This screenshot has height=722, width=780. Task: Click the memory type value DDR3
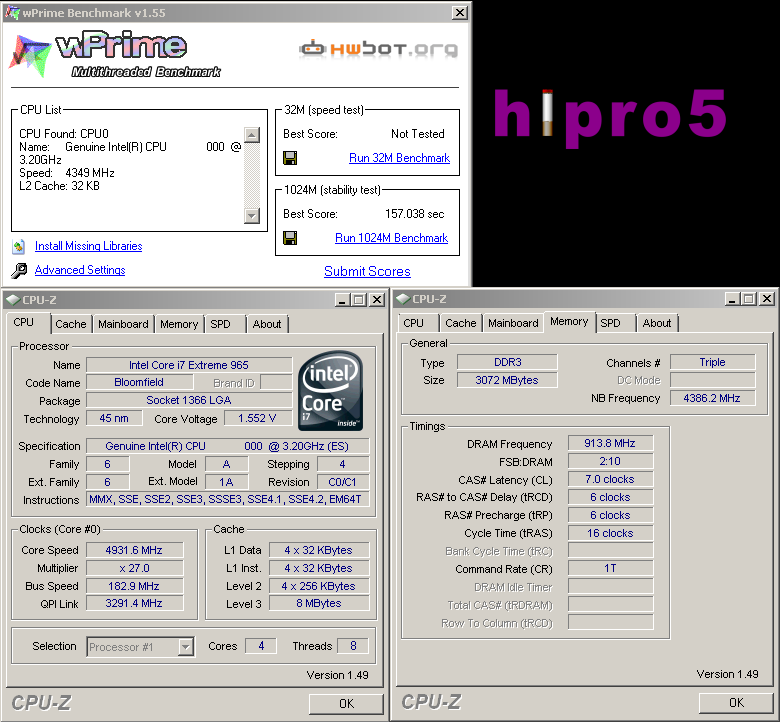tap(507, 362)
